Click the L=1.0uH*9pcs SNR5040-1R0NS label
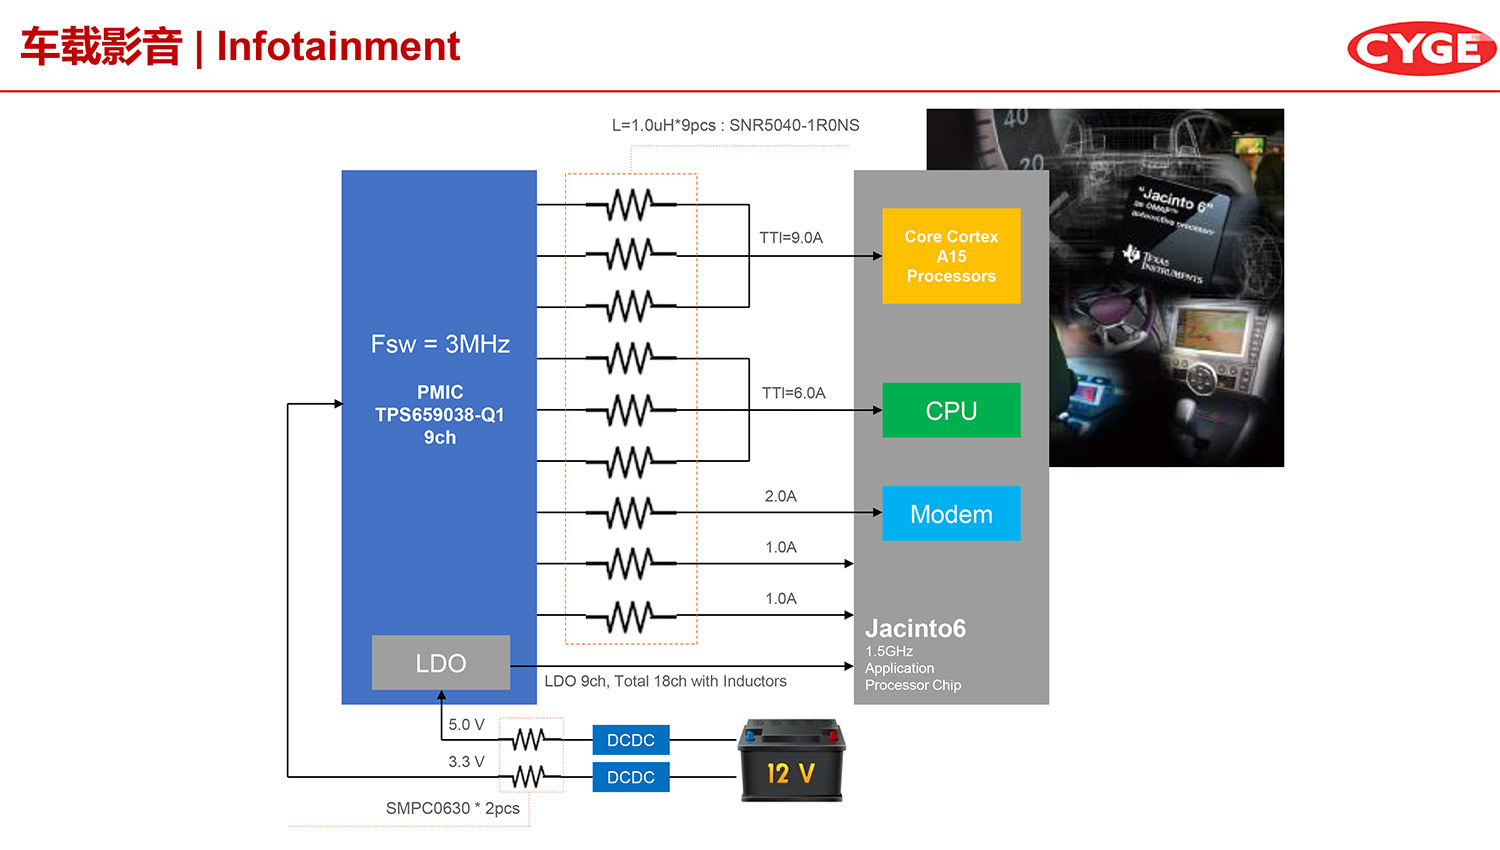The image size is (1500, 850). pyautogui.click(x=735, y=125)
